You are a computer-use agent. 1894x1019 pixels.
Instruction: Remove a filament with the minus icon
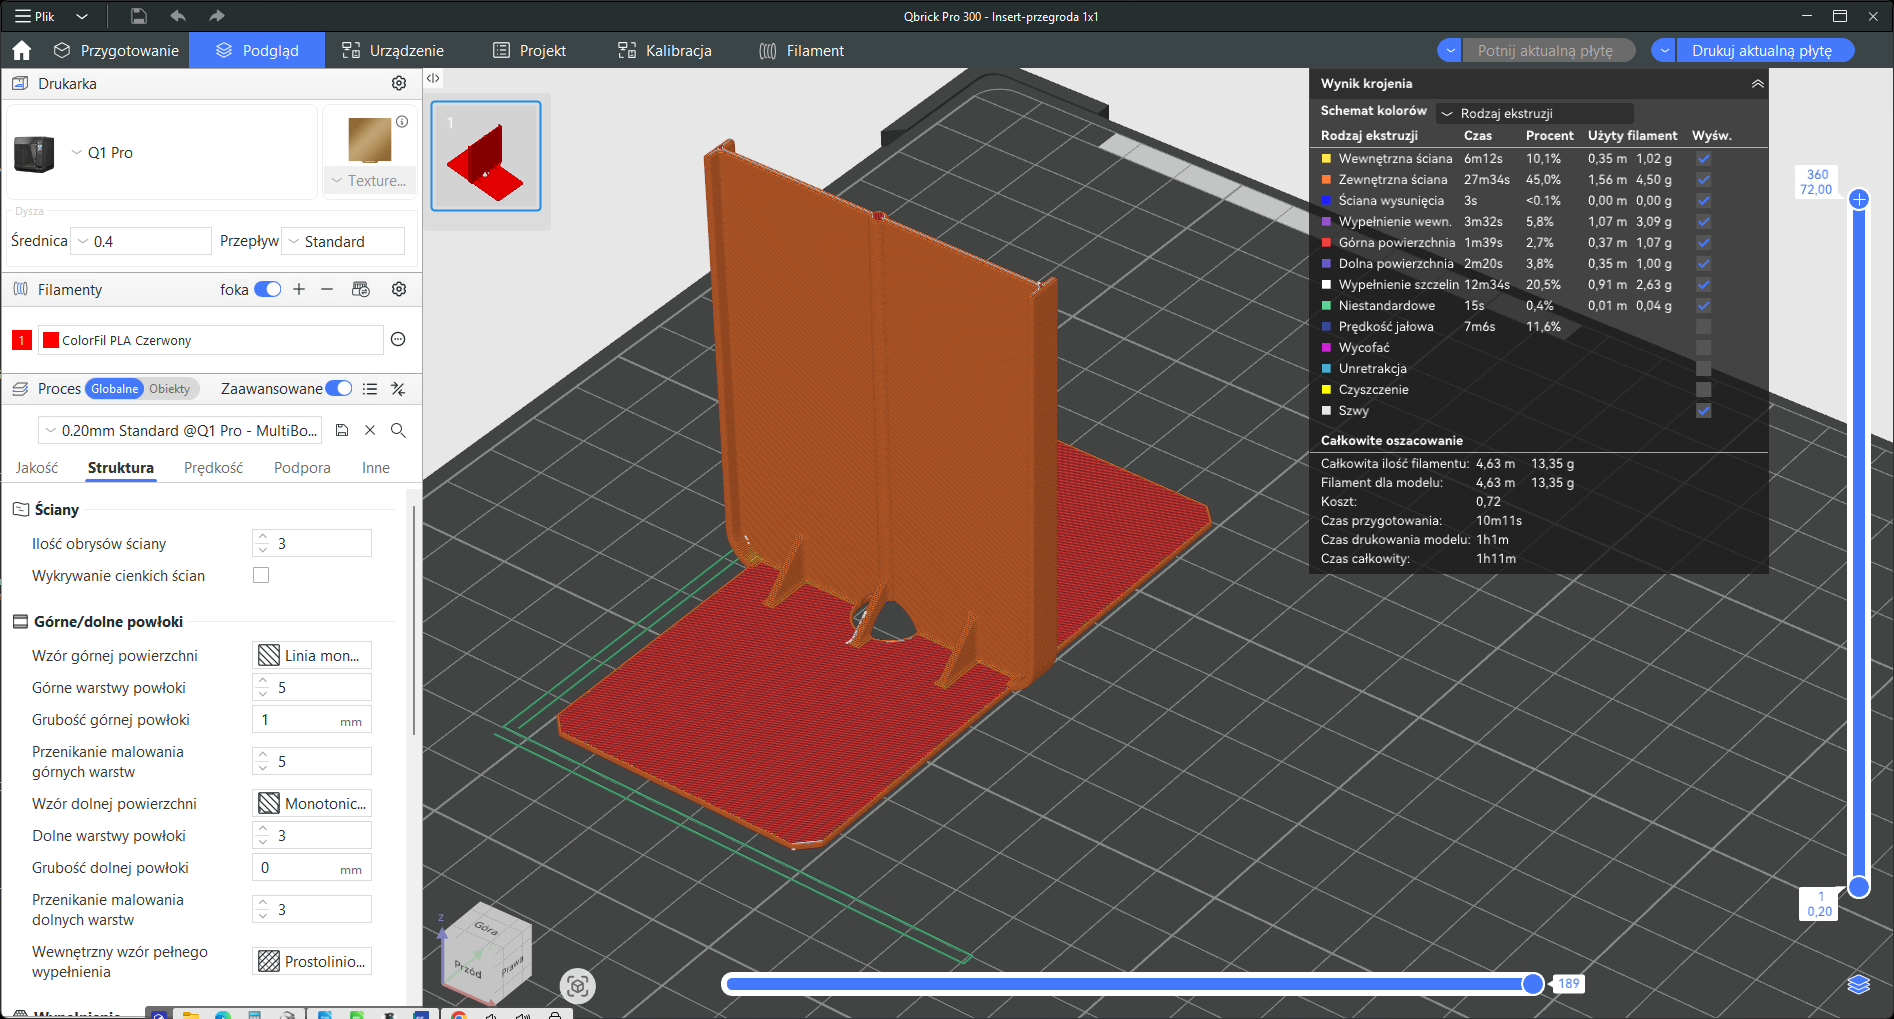tap(327, 289)
